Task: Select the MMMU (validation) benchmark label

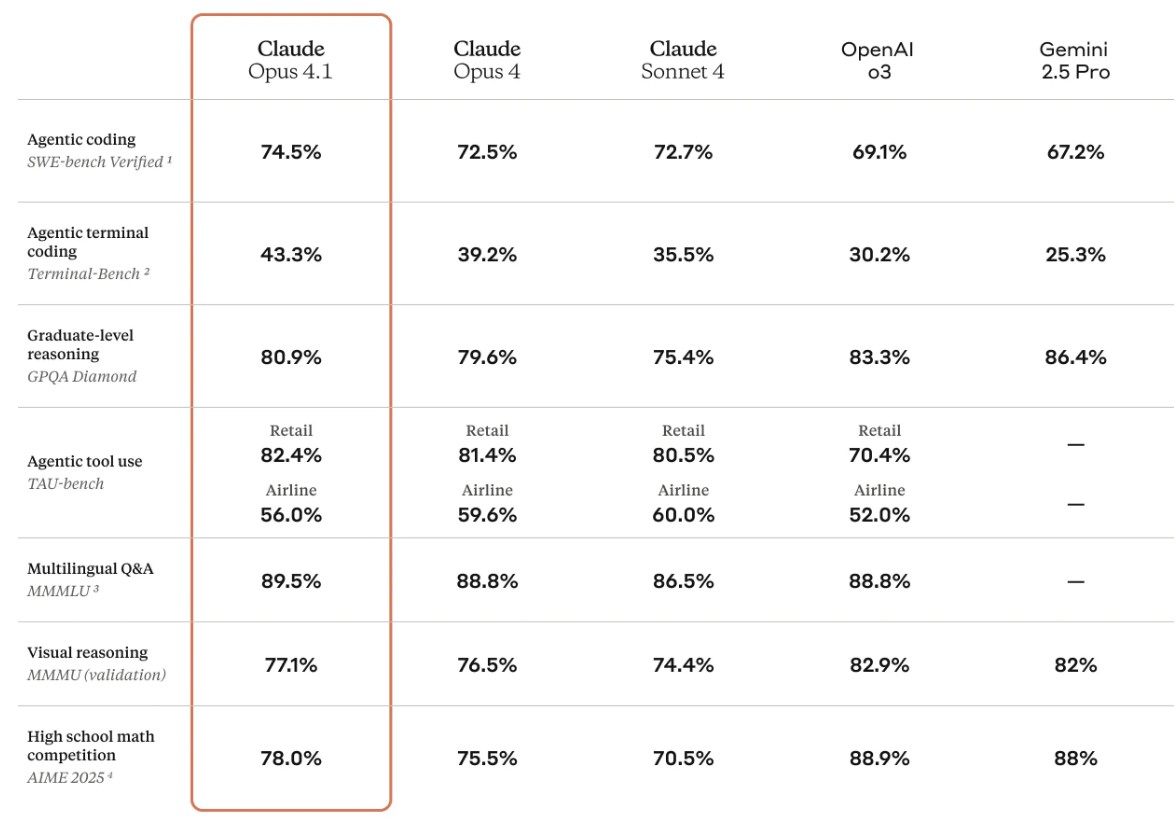Action: (x=96, y=675)
